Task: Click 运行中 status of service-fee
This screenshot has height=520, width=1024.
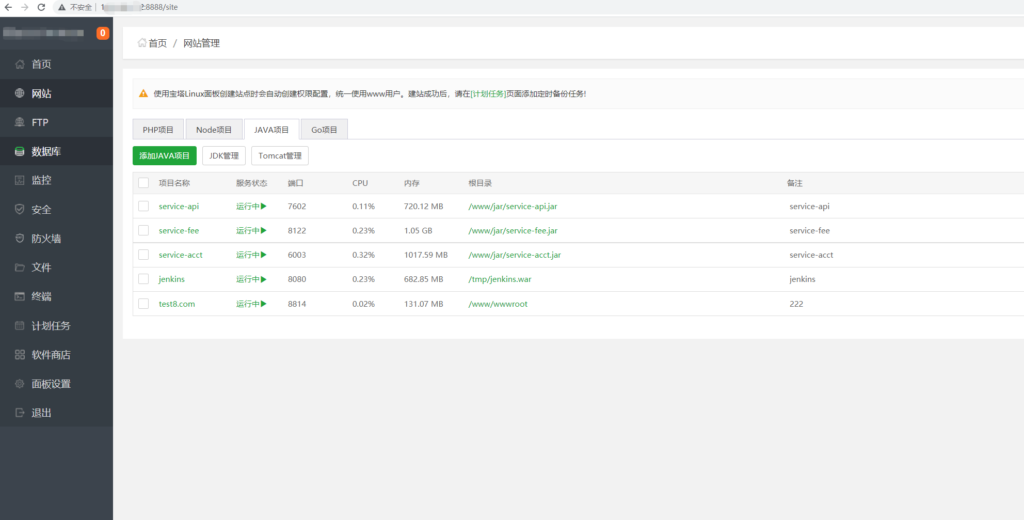Action: tap(251, 230)
